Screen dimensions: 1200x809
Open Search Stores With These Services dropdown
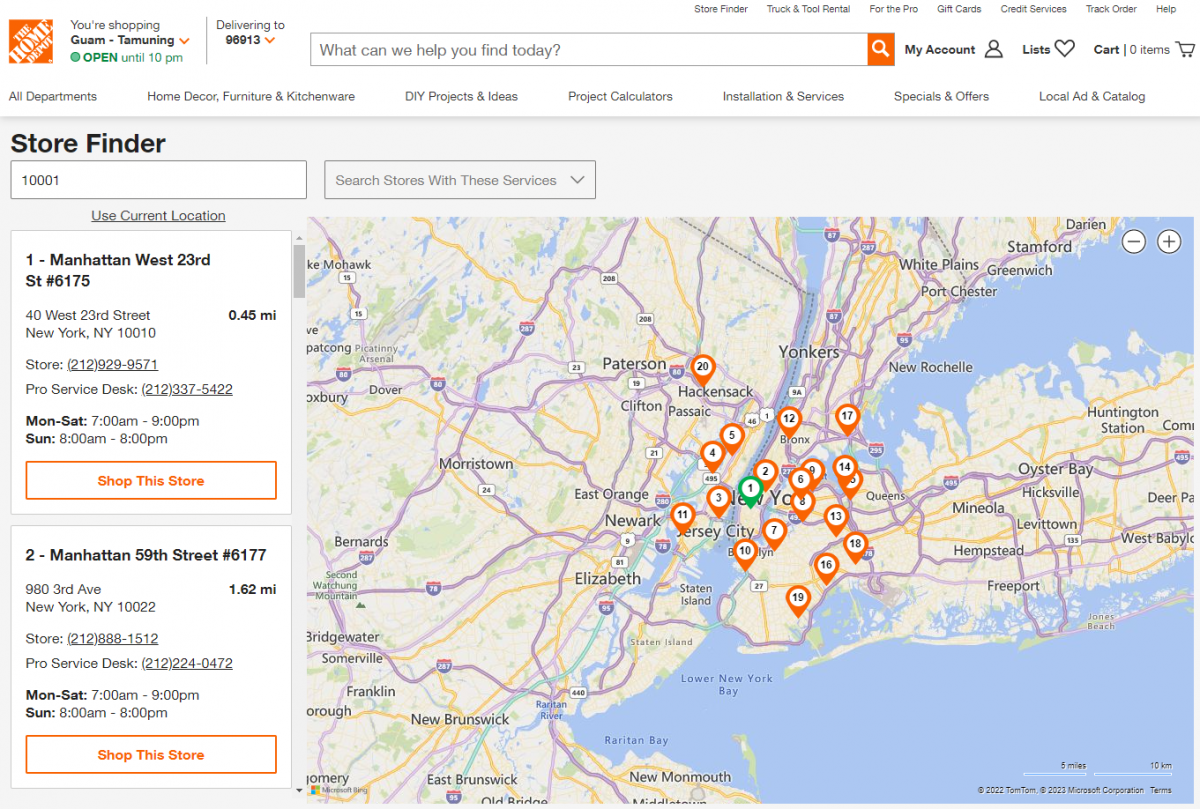pyautogui.click(x=459, y=180)
